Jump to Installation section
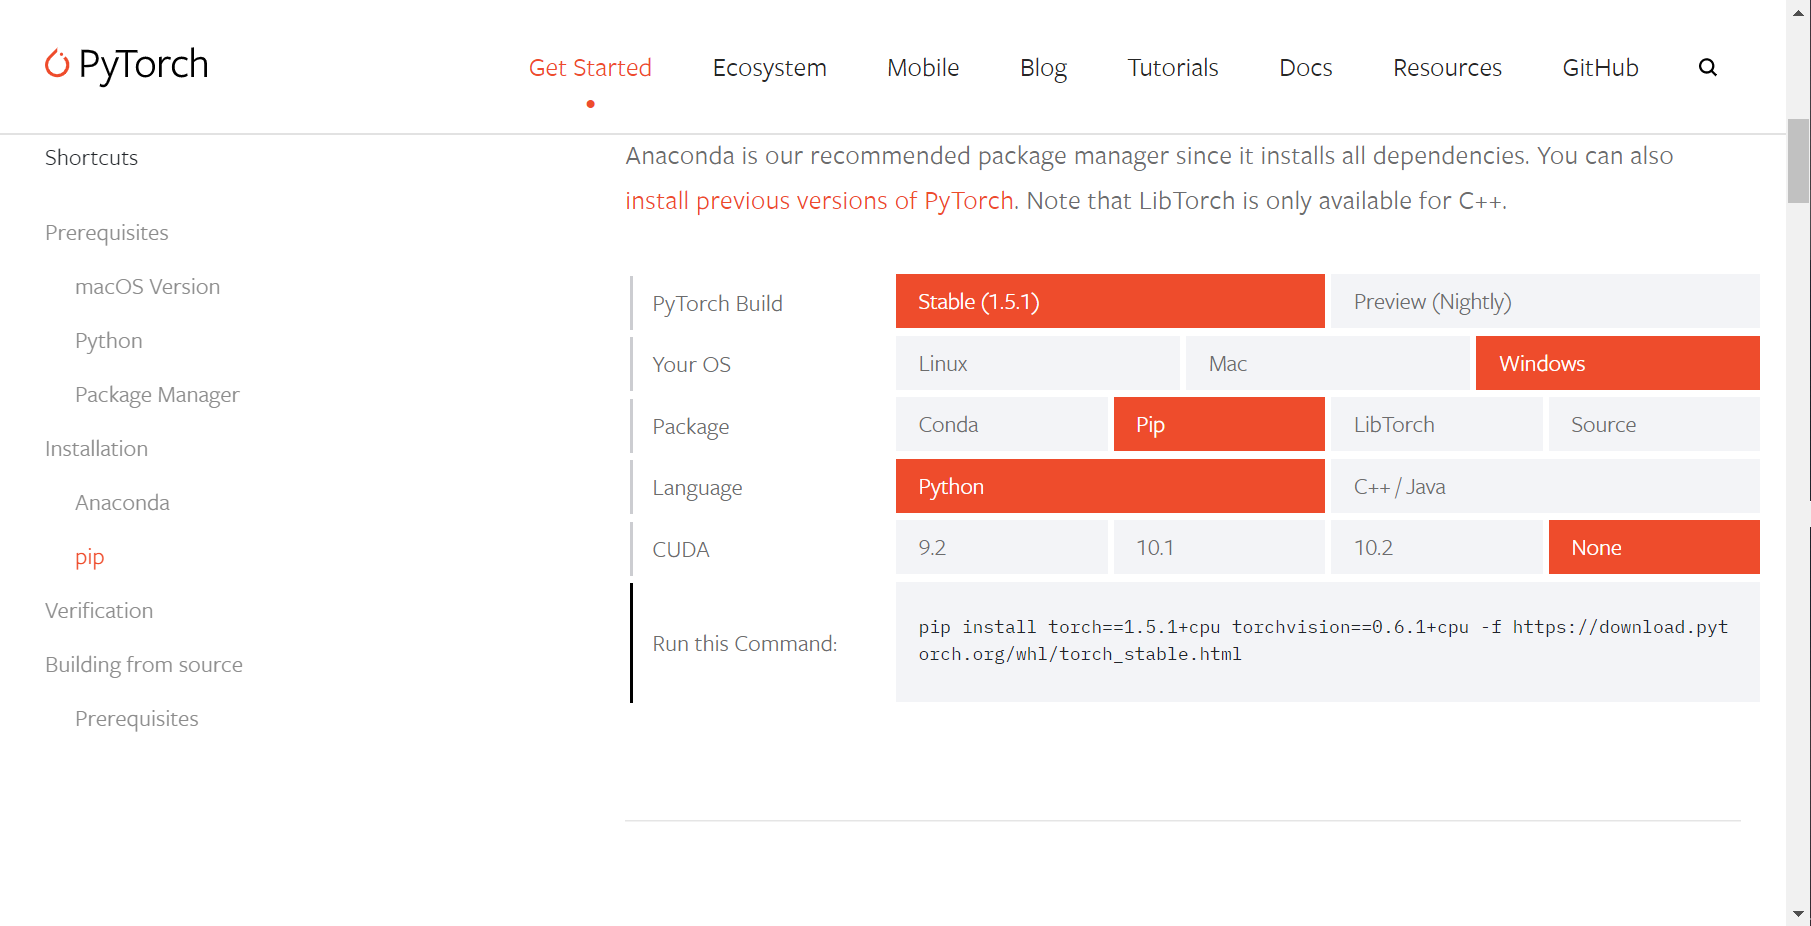1811x926 pixels. 96,449
